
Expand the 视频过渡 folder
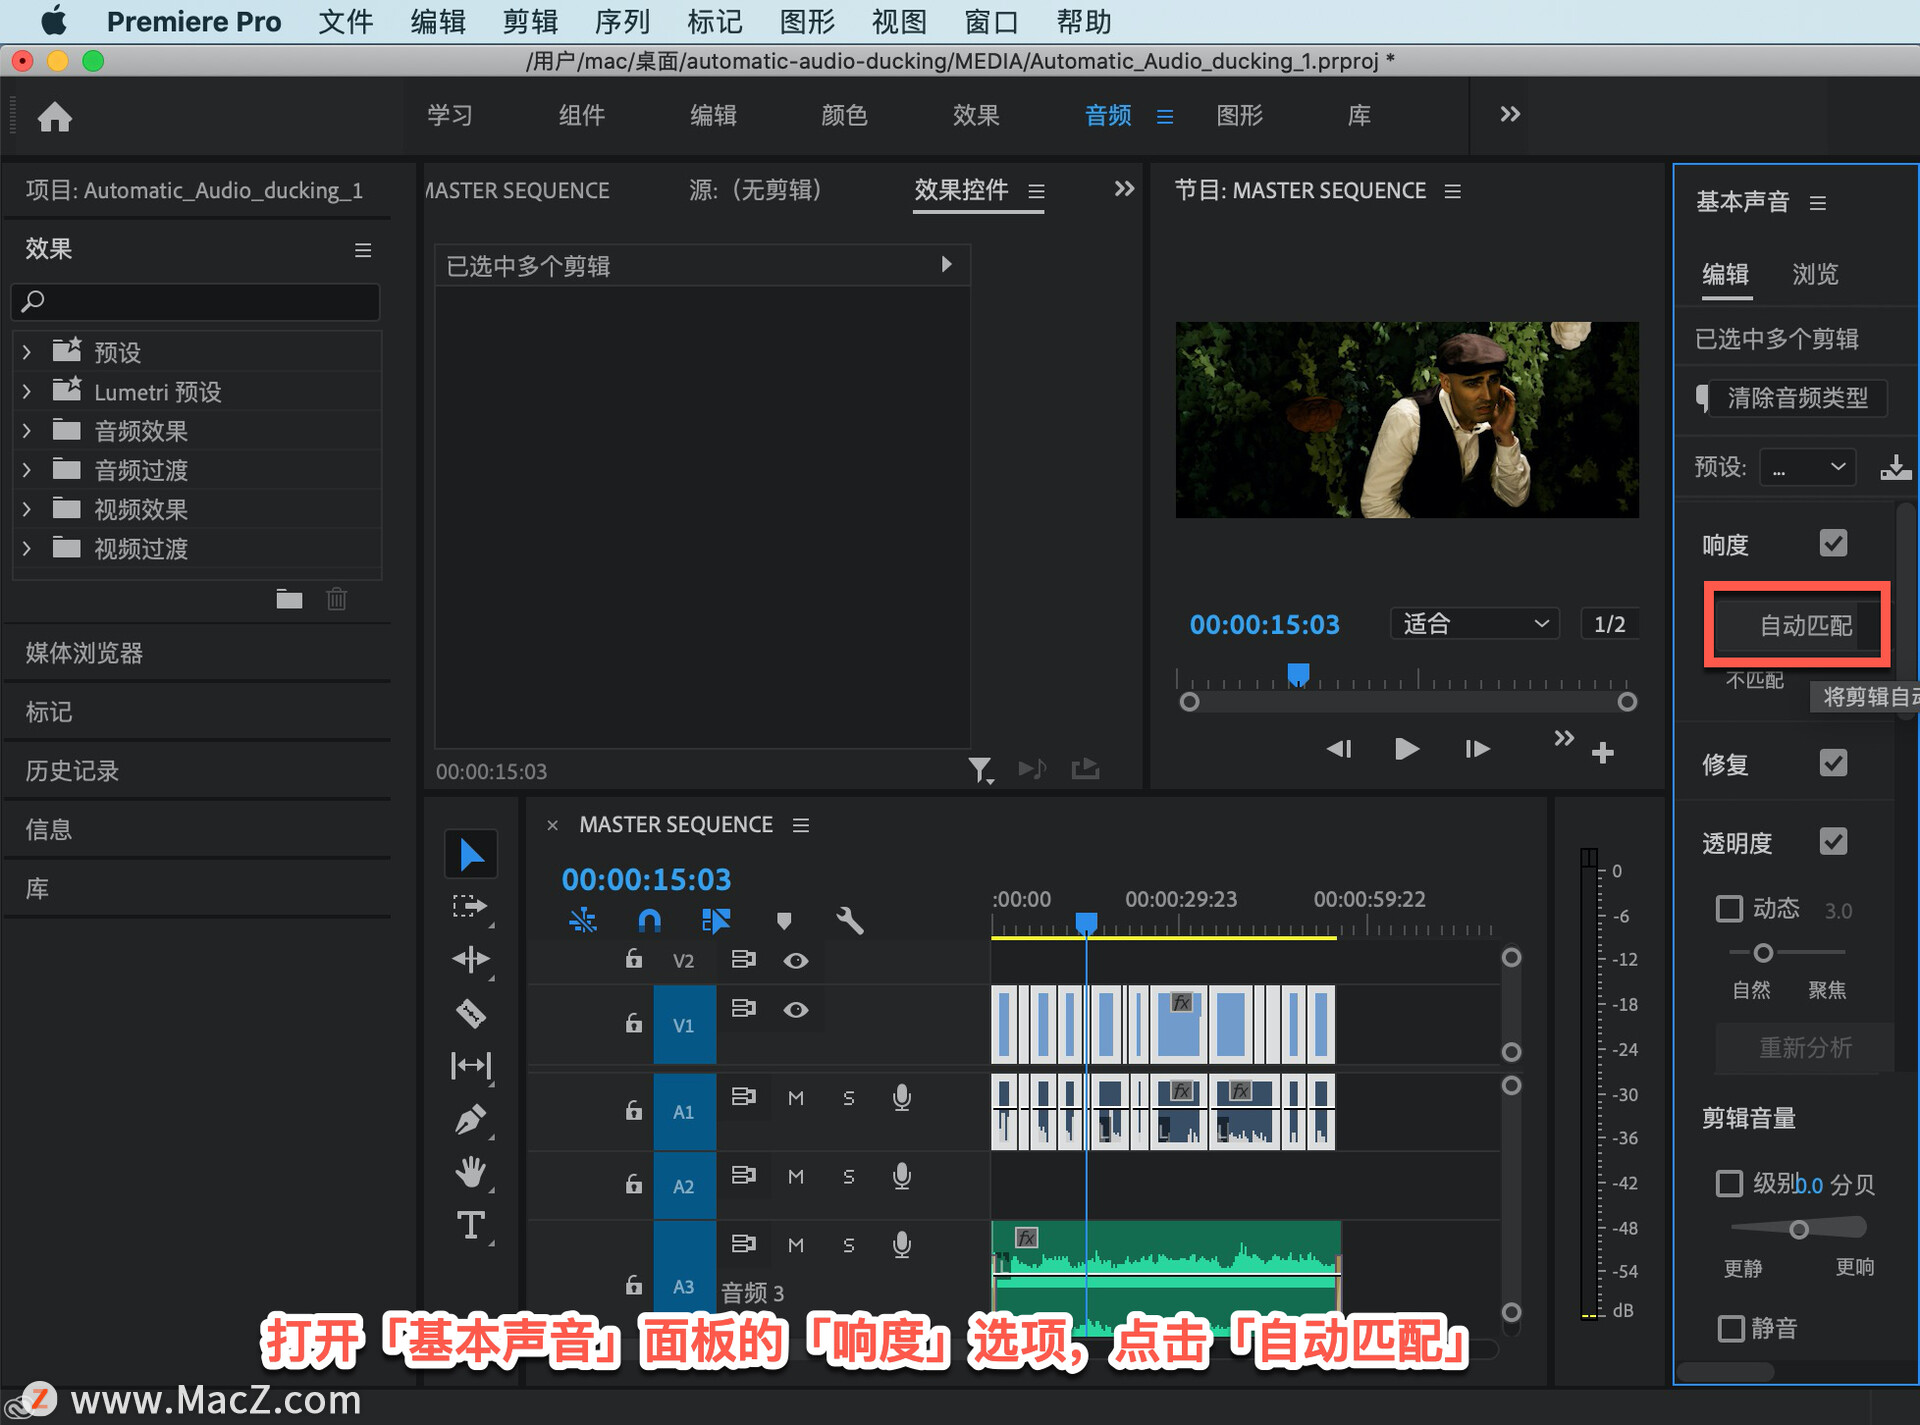tap(27, 548)
